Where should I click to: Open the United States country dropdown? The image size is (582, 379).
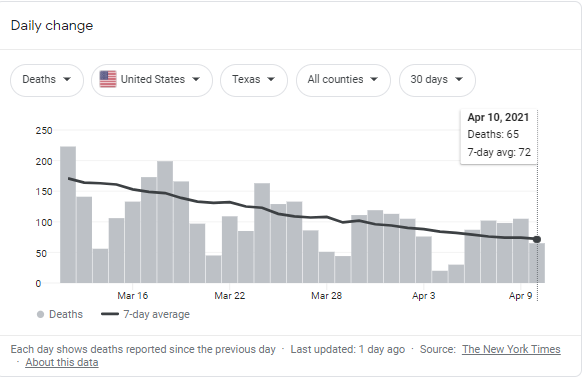(152, 80)
